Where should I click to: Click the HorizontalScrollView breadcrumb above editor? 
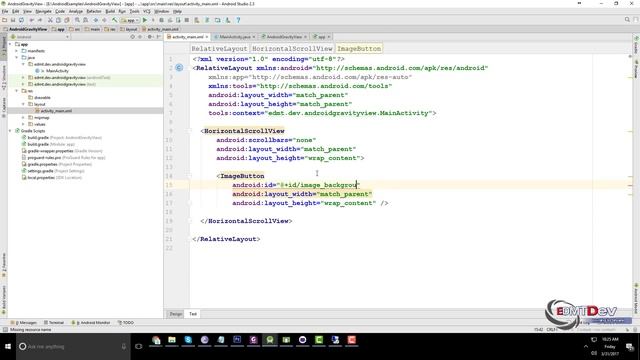[x=292, y=49]
